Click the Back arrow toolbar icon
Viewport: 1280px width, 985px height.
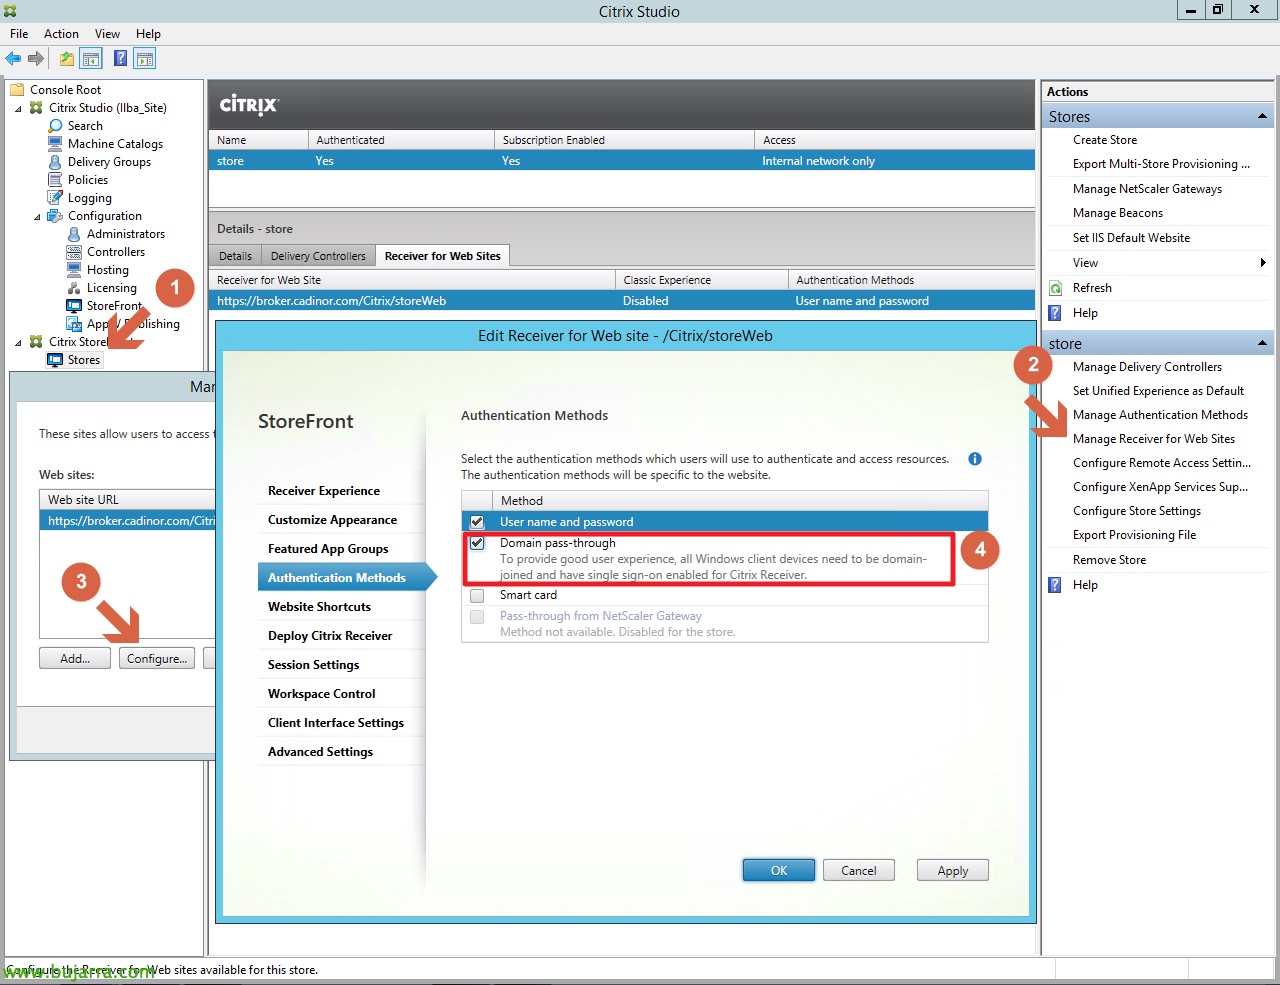pyautogui.click(x=13, y=59)
